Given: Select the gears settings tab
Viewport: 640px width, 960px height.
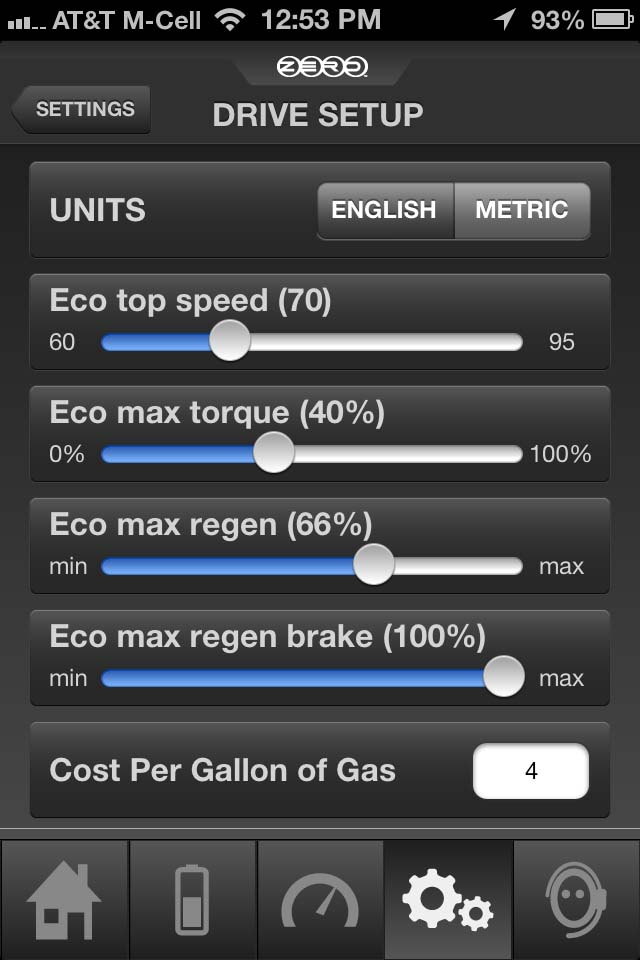Looking at the screenshot, I should point(447,899).
